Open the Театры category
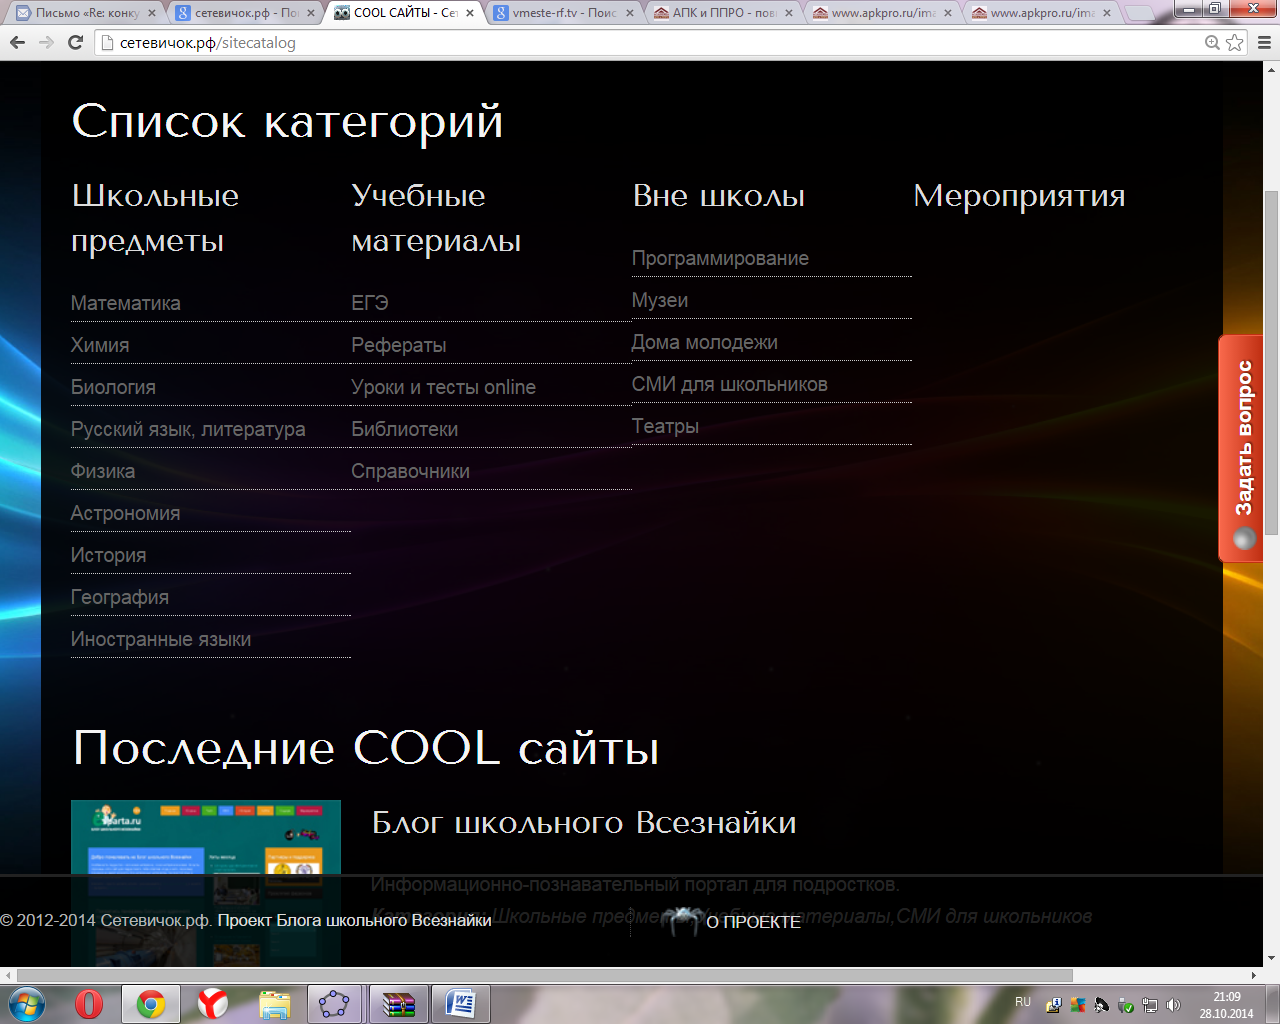 (665, 426)
